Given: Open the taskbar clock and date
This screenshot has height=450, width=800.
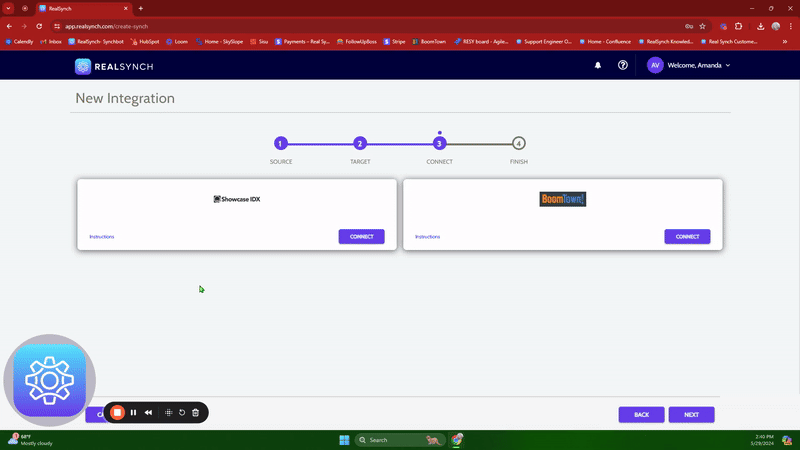Looking at the screenshot, I should [762, 440].
